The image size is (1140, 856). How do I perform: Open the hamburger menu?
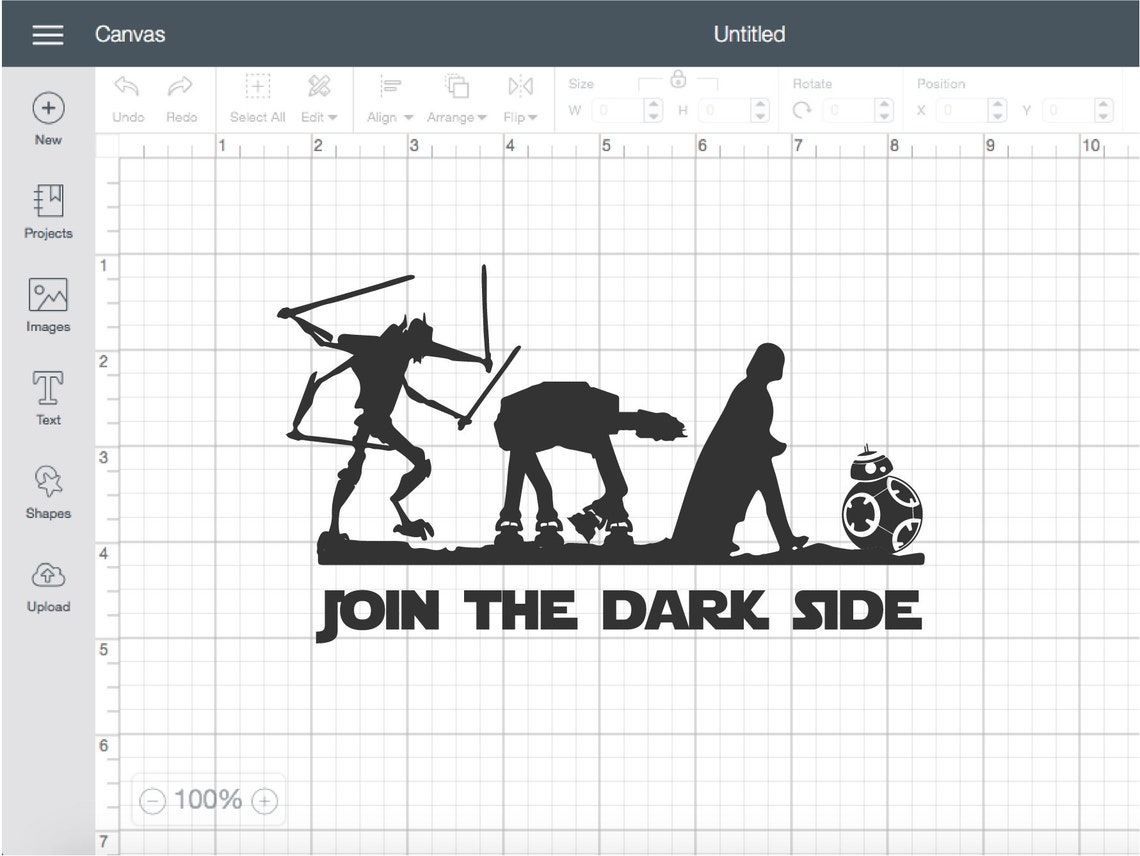[47, 34]
